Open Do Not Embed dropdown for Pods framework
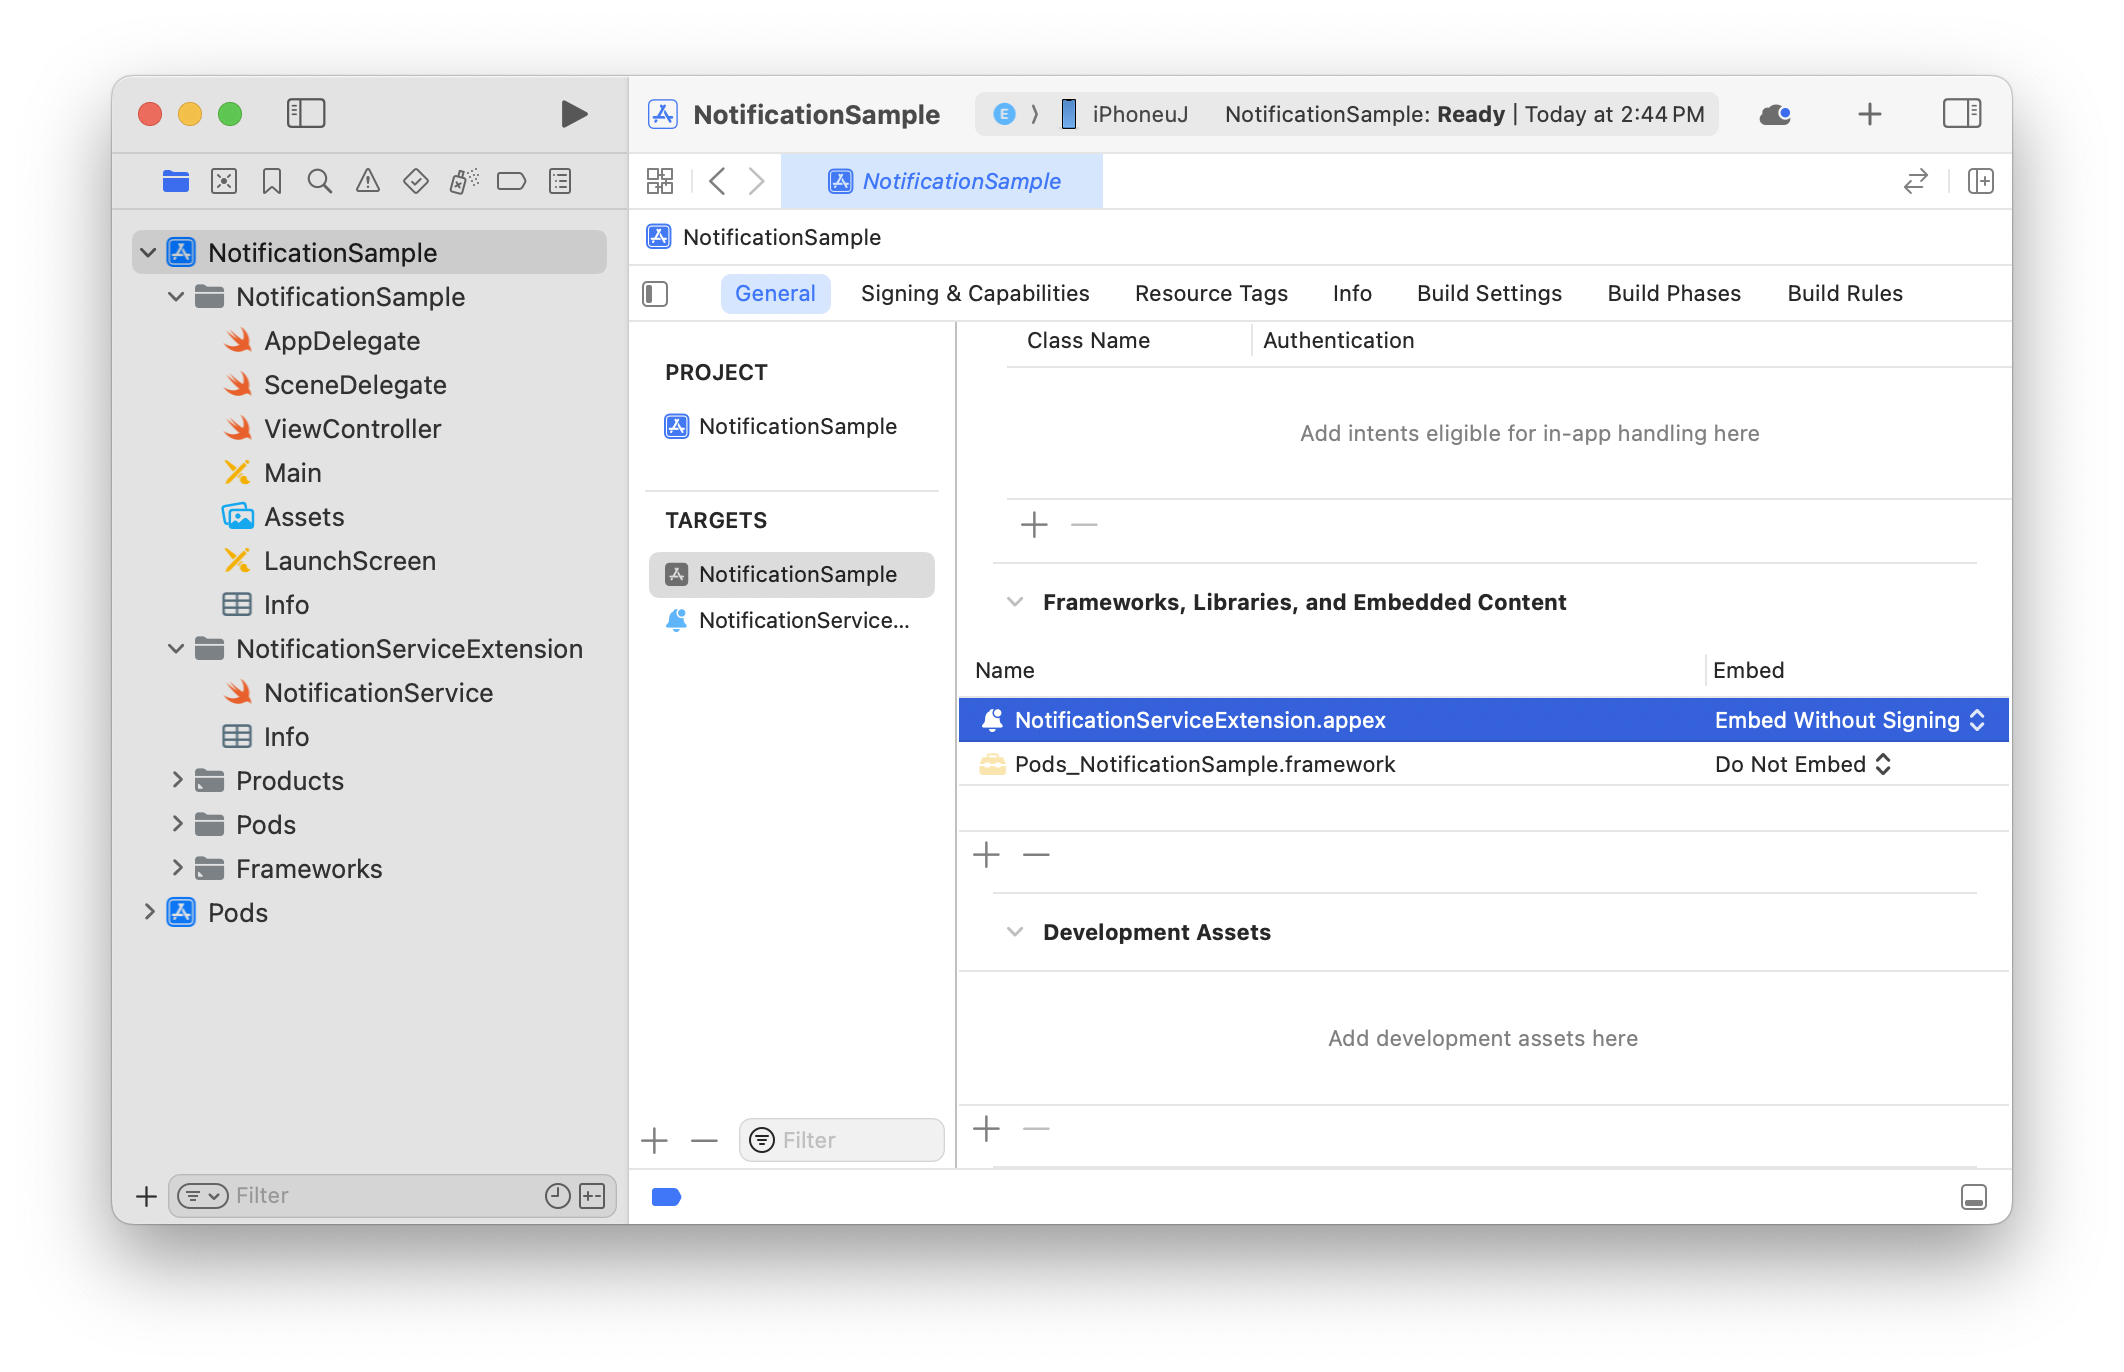The image size is (2124, 1372). pyautogui.click(x=1802, y=764)
